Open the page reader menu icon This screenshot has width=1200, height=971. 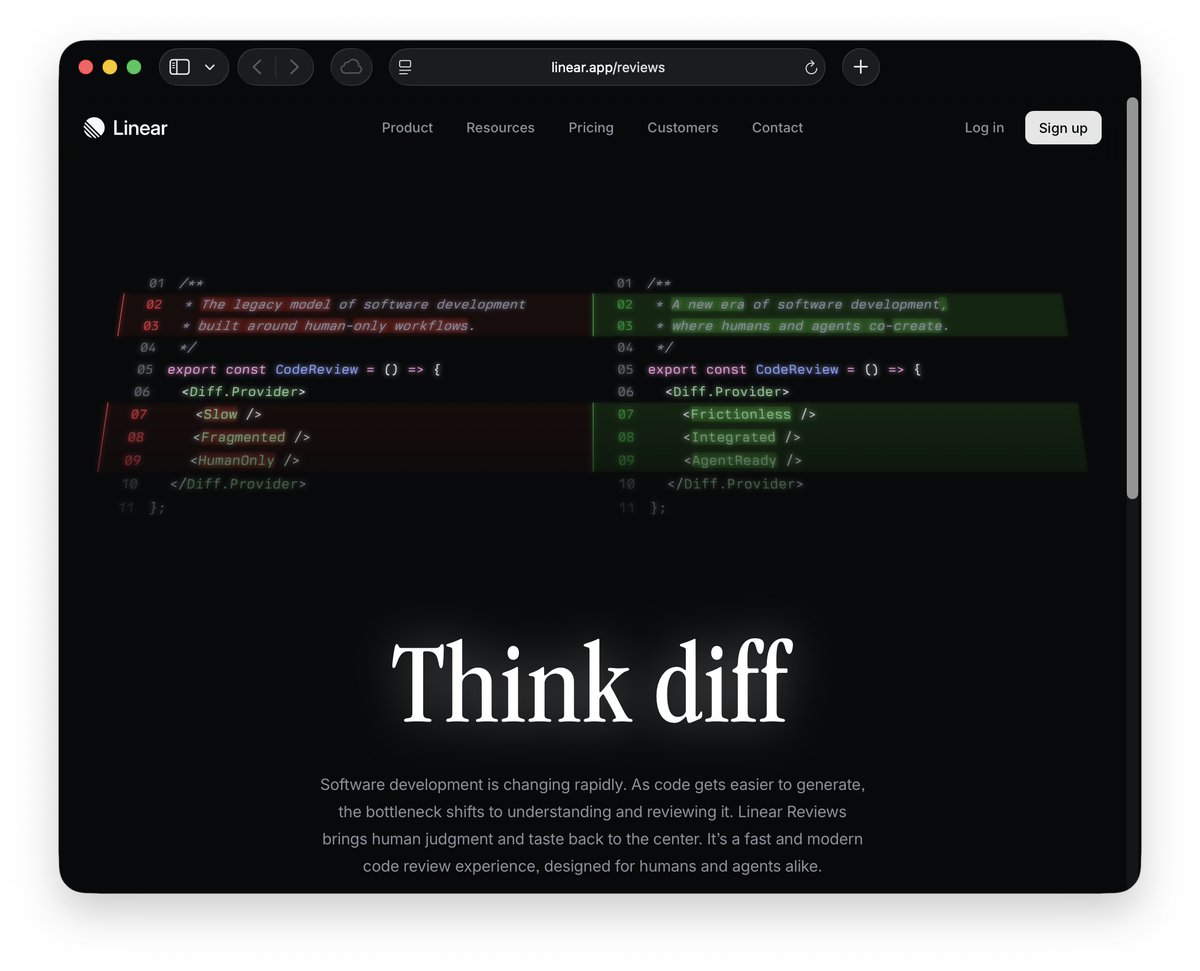click(405, 67)
